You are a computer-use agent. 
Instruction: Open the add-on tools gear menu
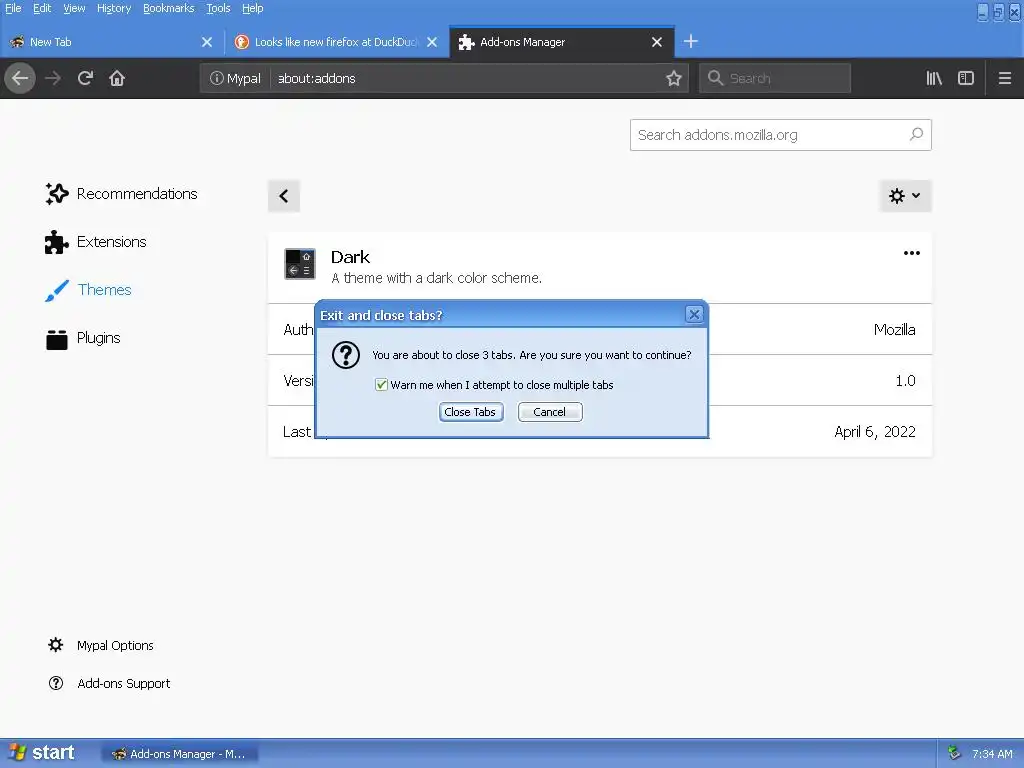[904, 196]
